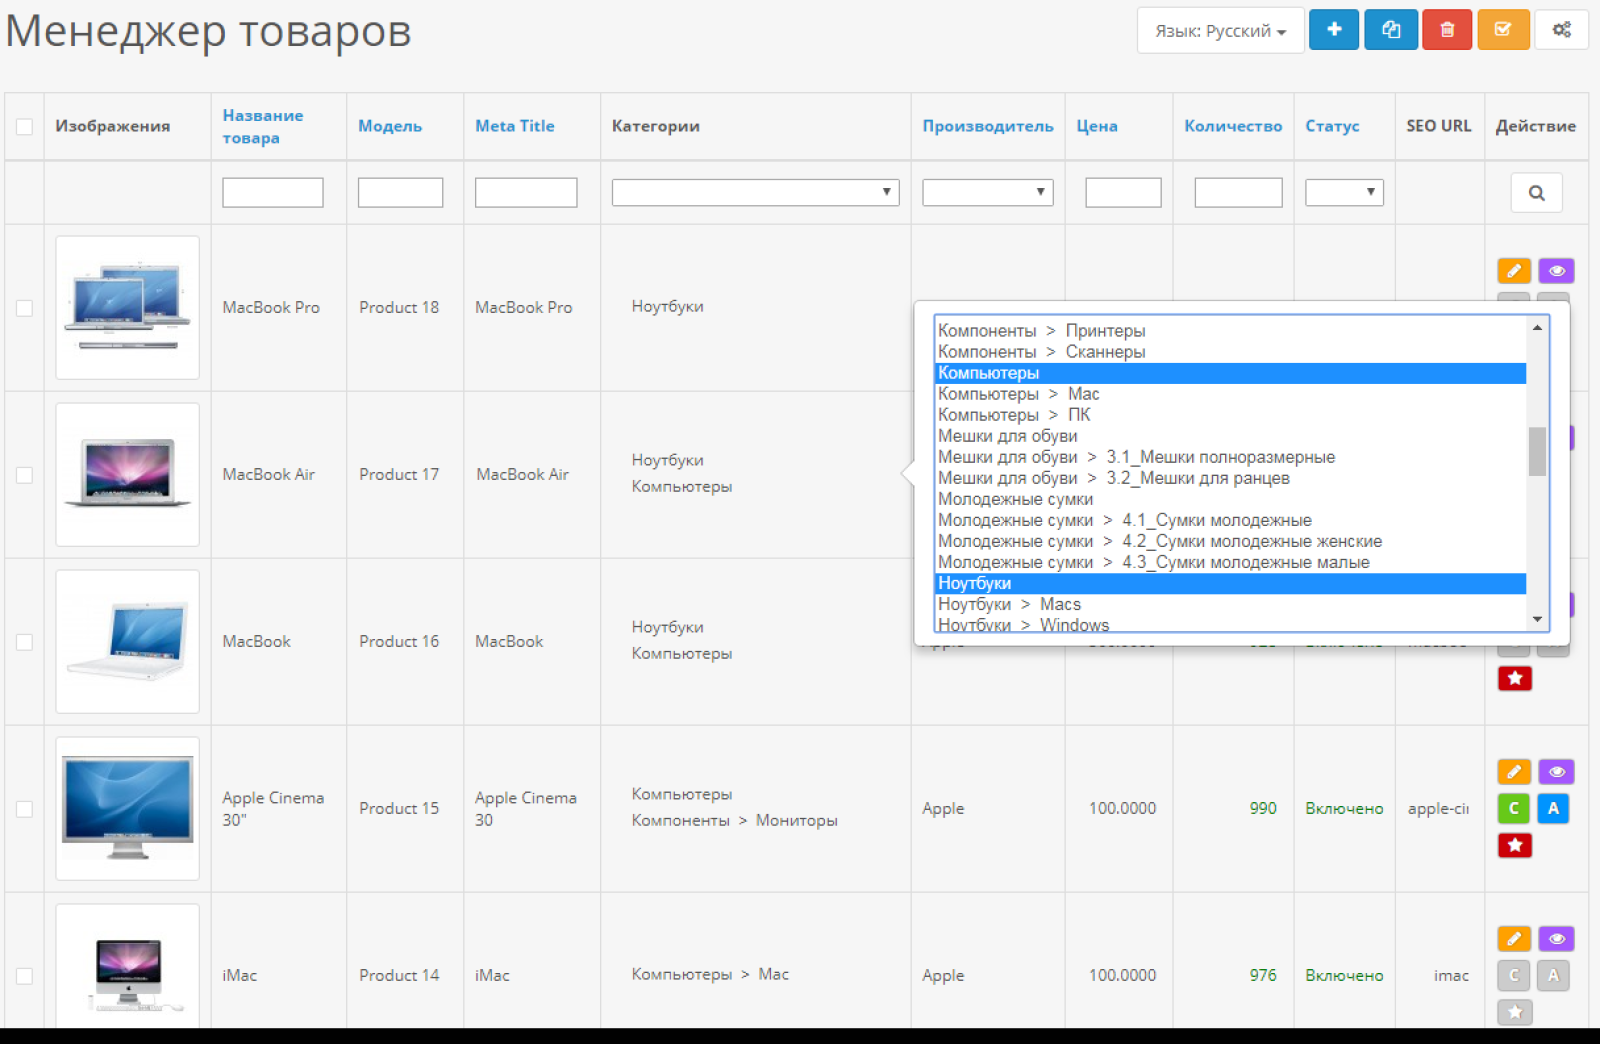Select 'Компьютеры > ПК' in category list
The image size is (1600, 1045).
click(1230, 415)
